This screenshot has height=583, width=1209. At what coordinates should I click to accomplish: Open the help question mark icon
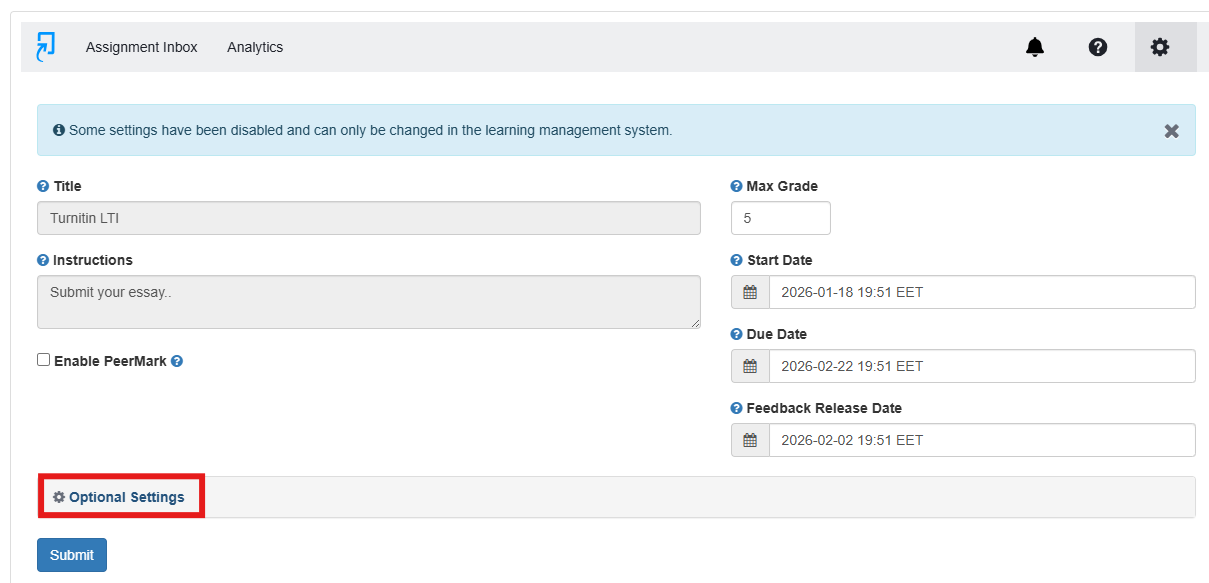point(1098,47)
